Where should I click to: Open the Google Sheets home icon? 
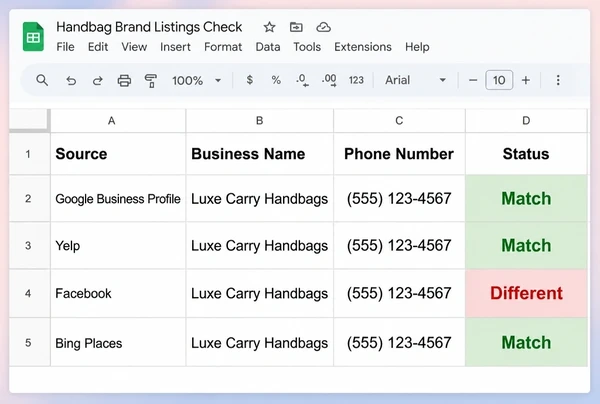point(33,37)
